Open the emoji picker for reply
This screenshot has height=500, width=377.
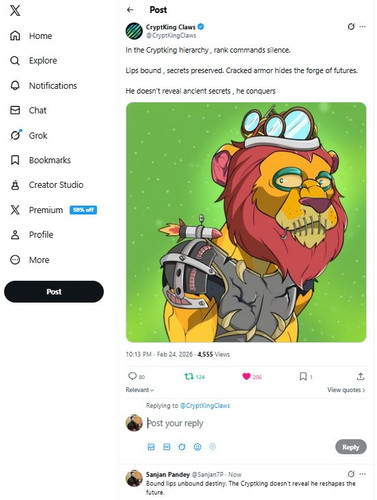[197, 447]
